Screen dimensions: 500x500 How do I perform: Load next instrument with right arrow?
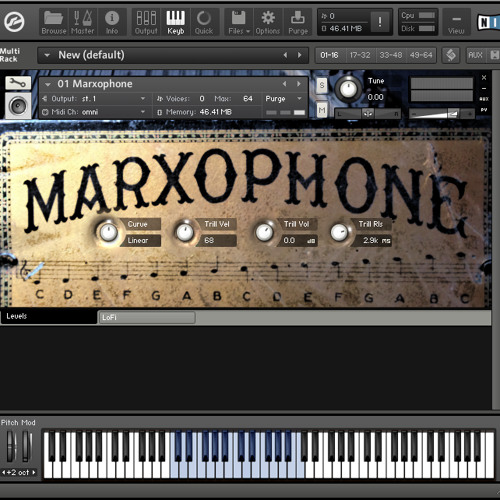pyautogui.click(x=299, y=84)
